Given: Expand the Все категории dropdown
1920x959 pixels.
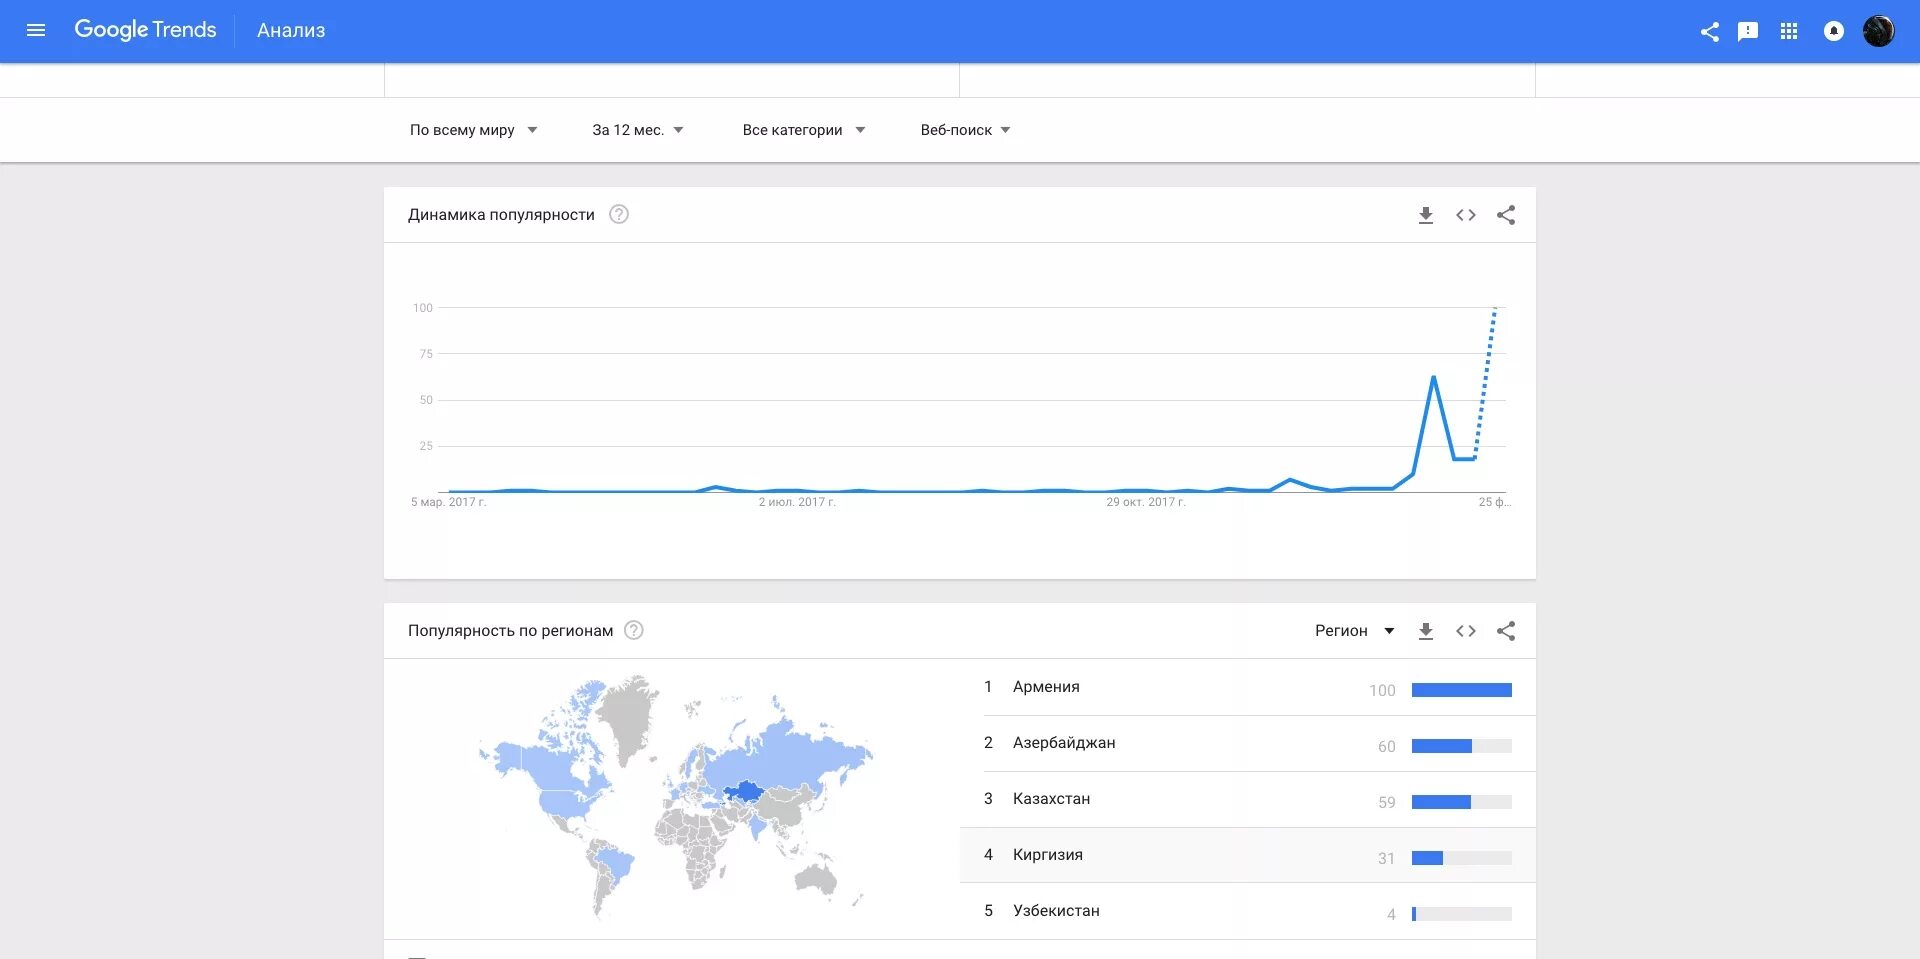Looking at the screenshot, I should tap(804, 130).
